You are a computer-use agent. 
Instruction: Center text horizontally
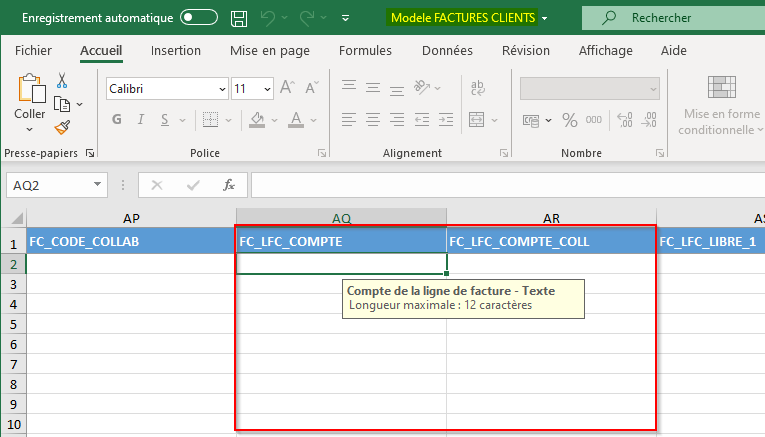(x=373, y=119)
